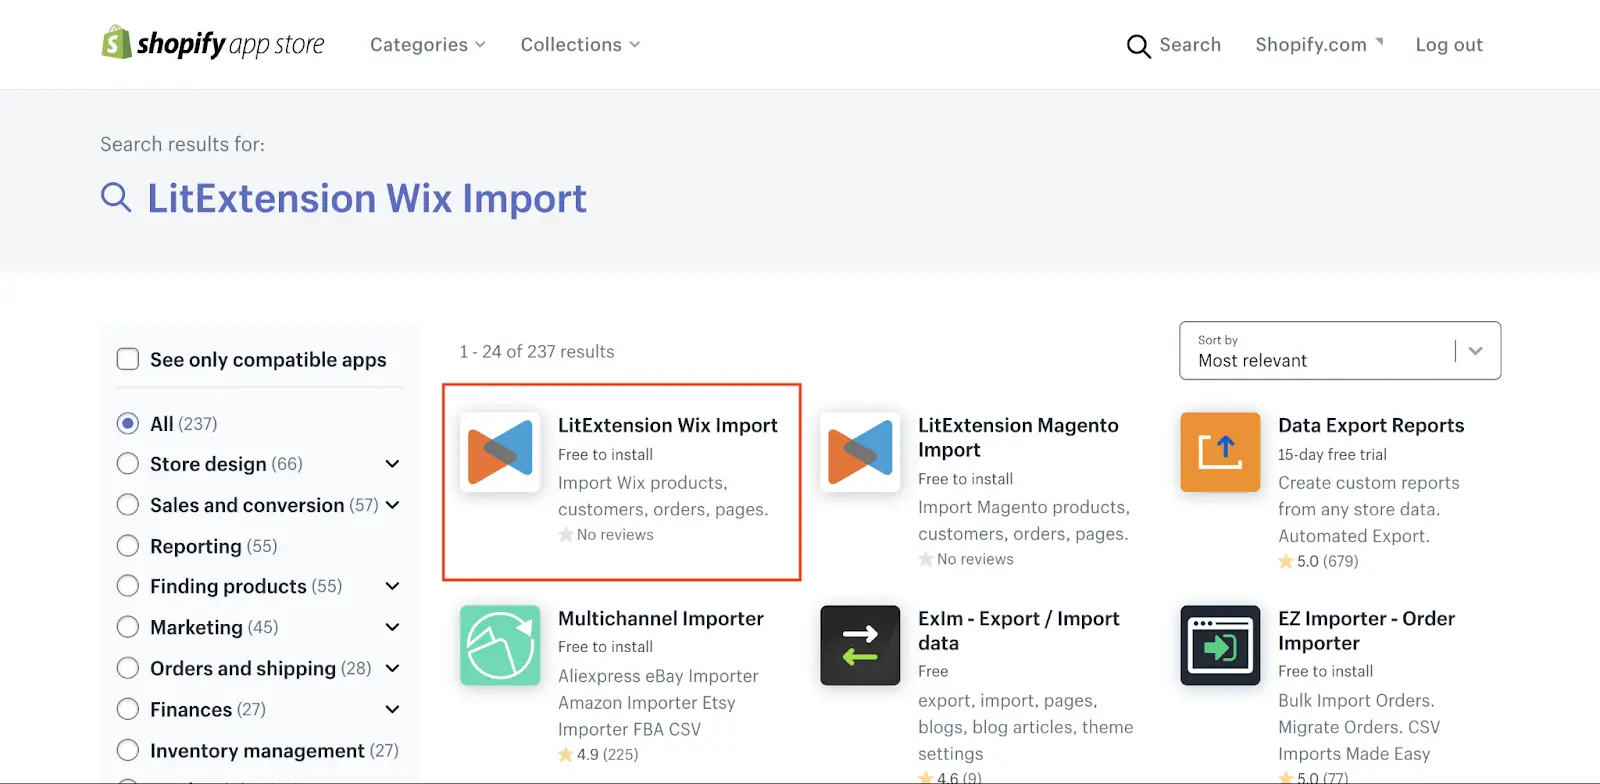This screenshot has height=784, width=1600.
Task: Open the Multichannel Importer title link
Action: (661, 618)
